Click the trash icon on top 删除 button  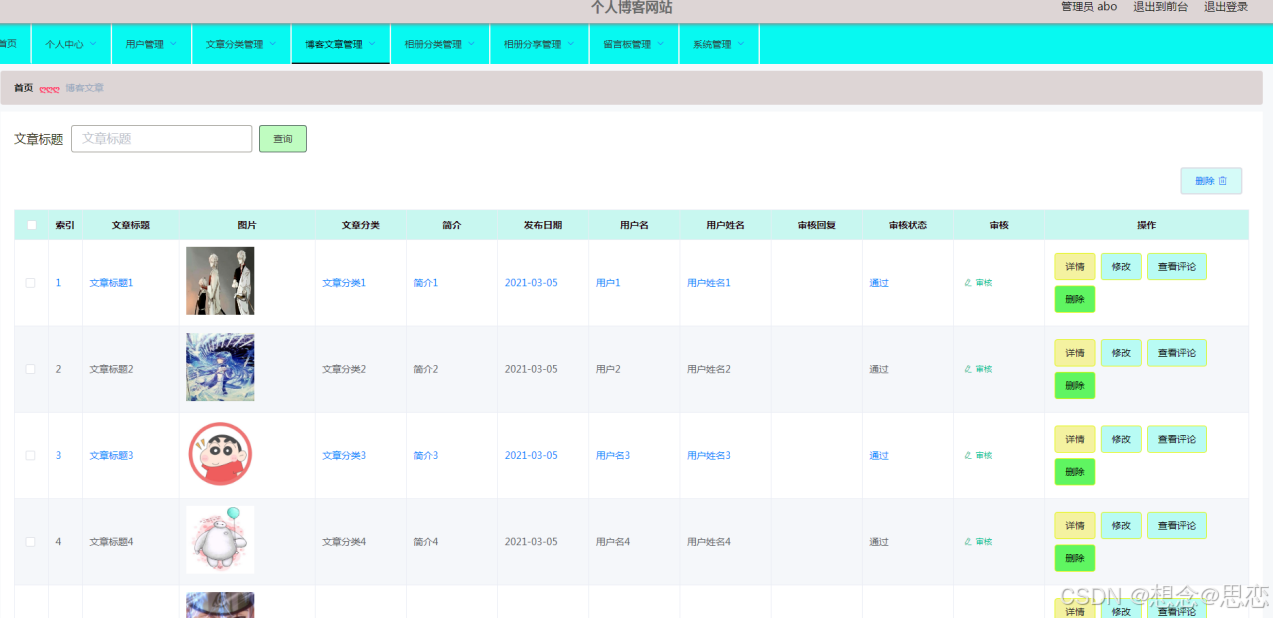[x=1223, y=181]
